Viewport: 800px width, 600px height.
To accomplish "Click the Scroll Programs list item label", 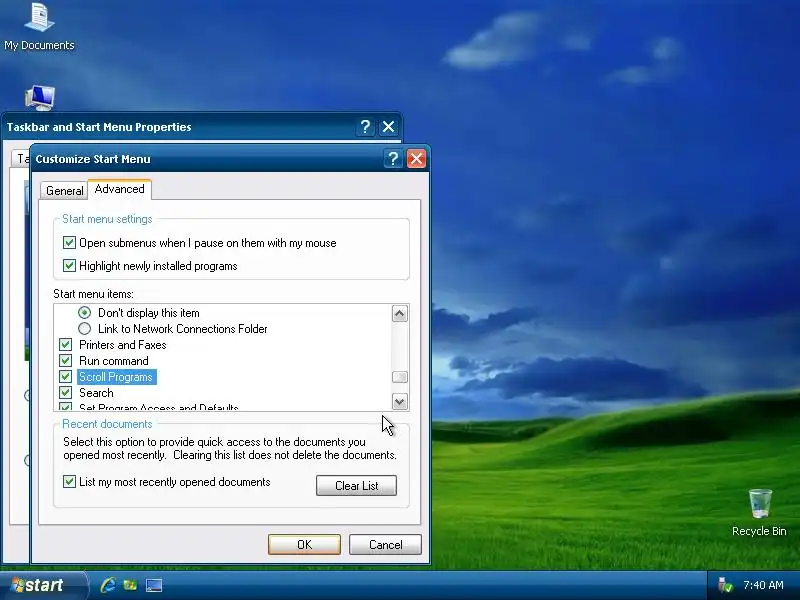I will tap(116, 377).
